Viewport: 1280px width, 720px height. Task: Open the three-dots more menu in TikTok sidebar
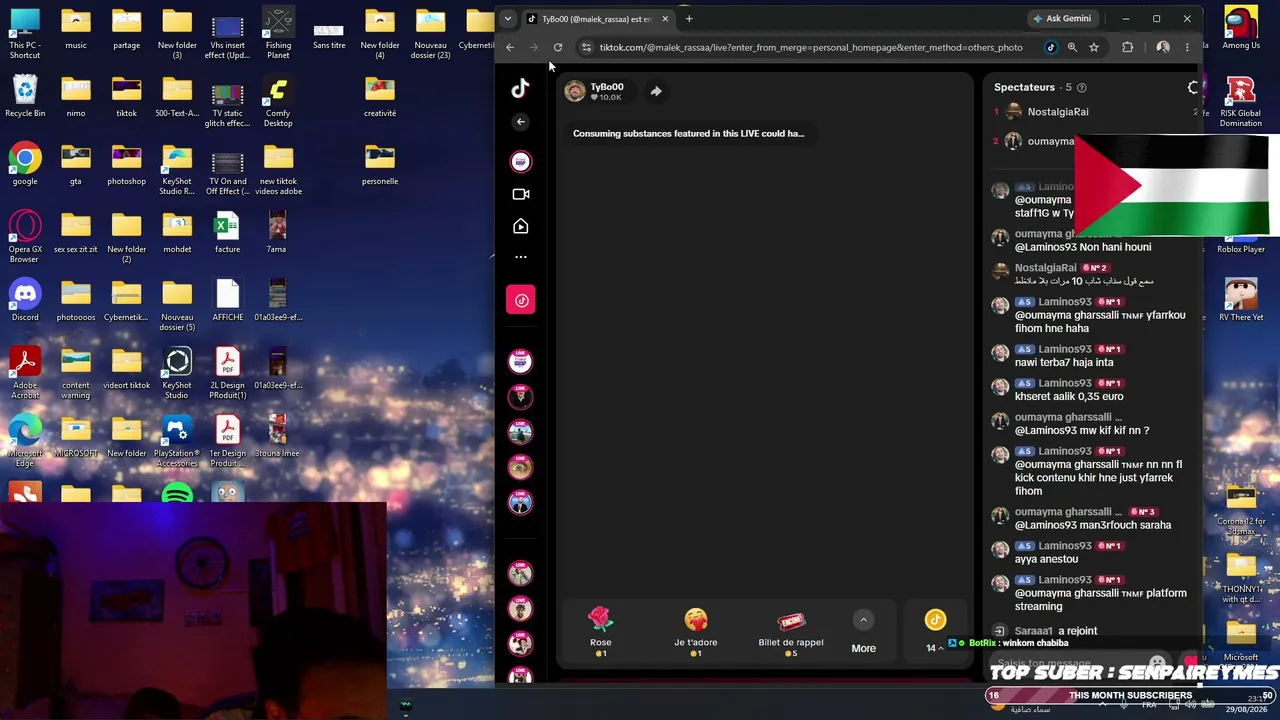click(x=520, y=257)
